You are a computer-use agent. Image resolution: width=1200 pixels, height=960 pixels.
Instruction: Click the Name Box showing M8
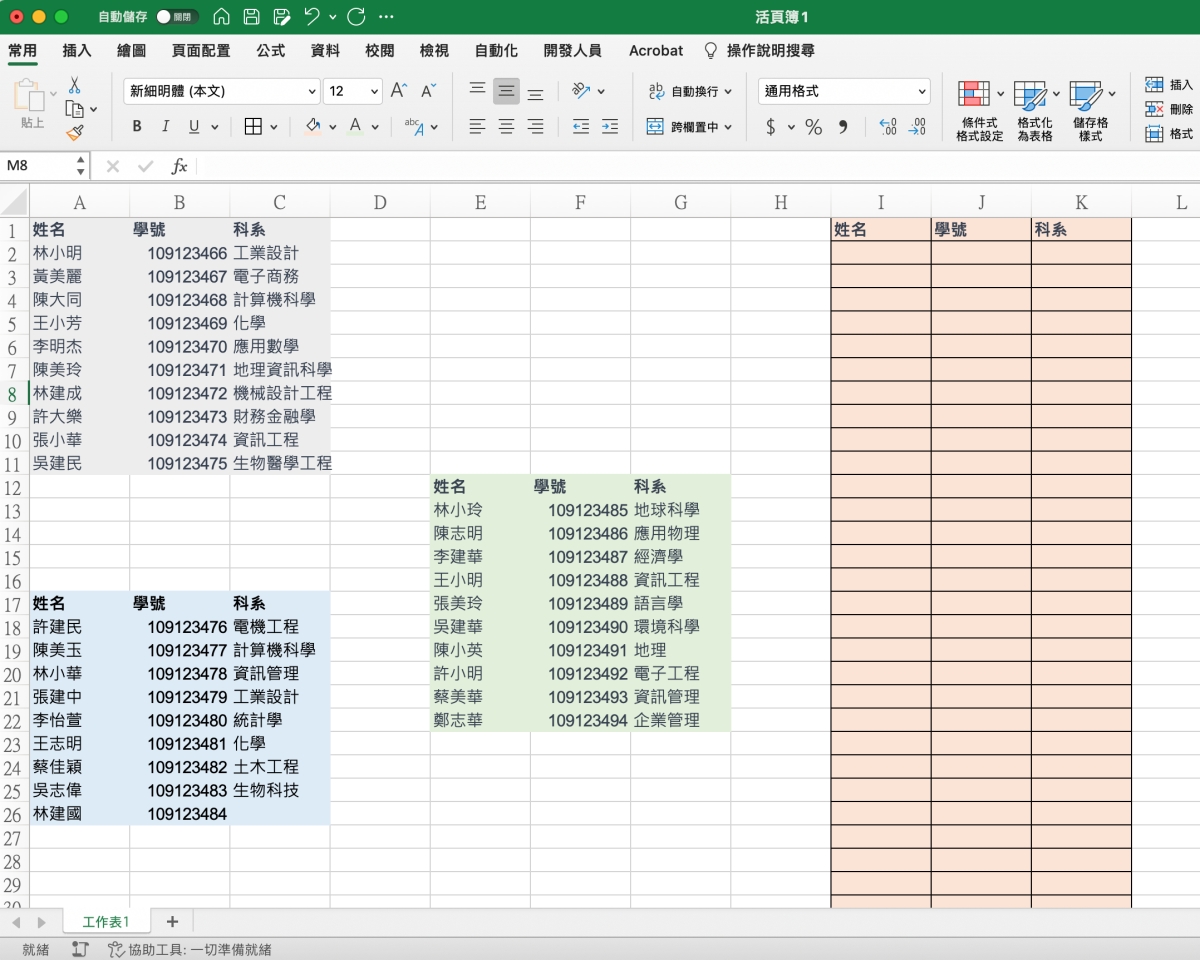(38, 166)
